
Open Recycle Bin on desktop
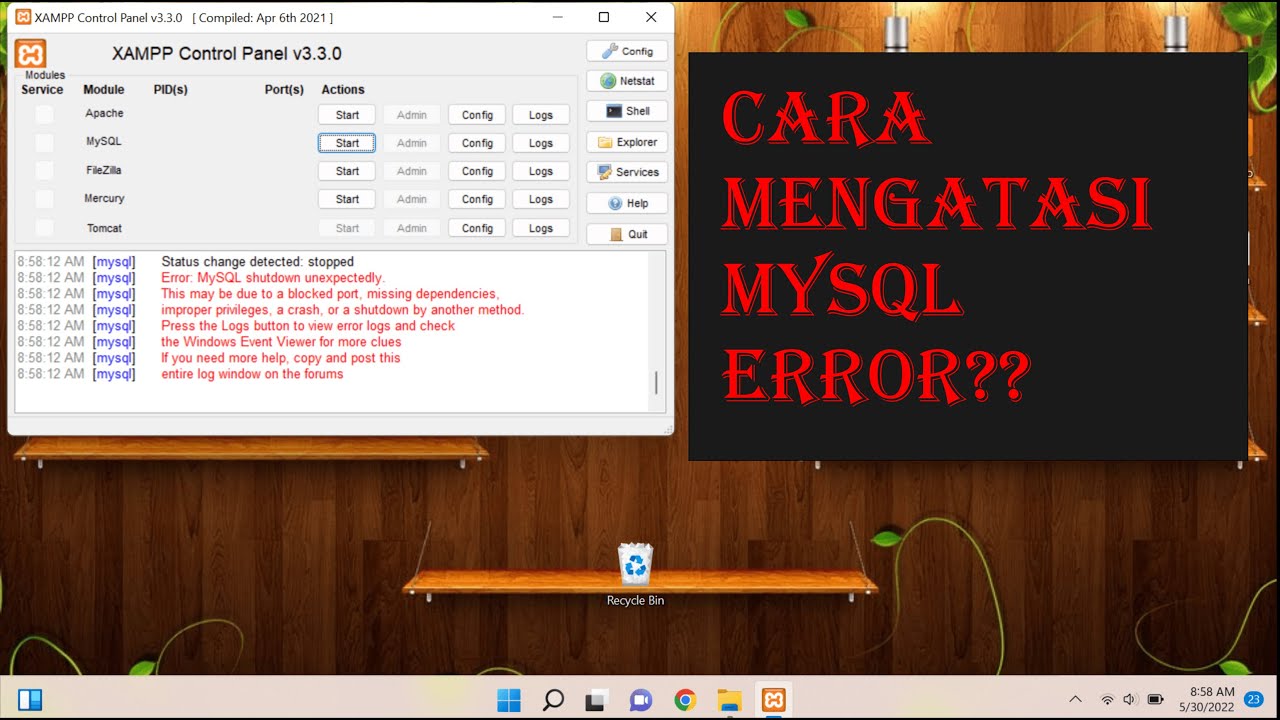click(635, 574)
